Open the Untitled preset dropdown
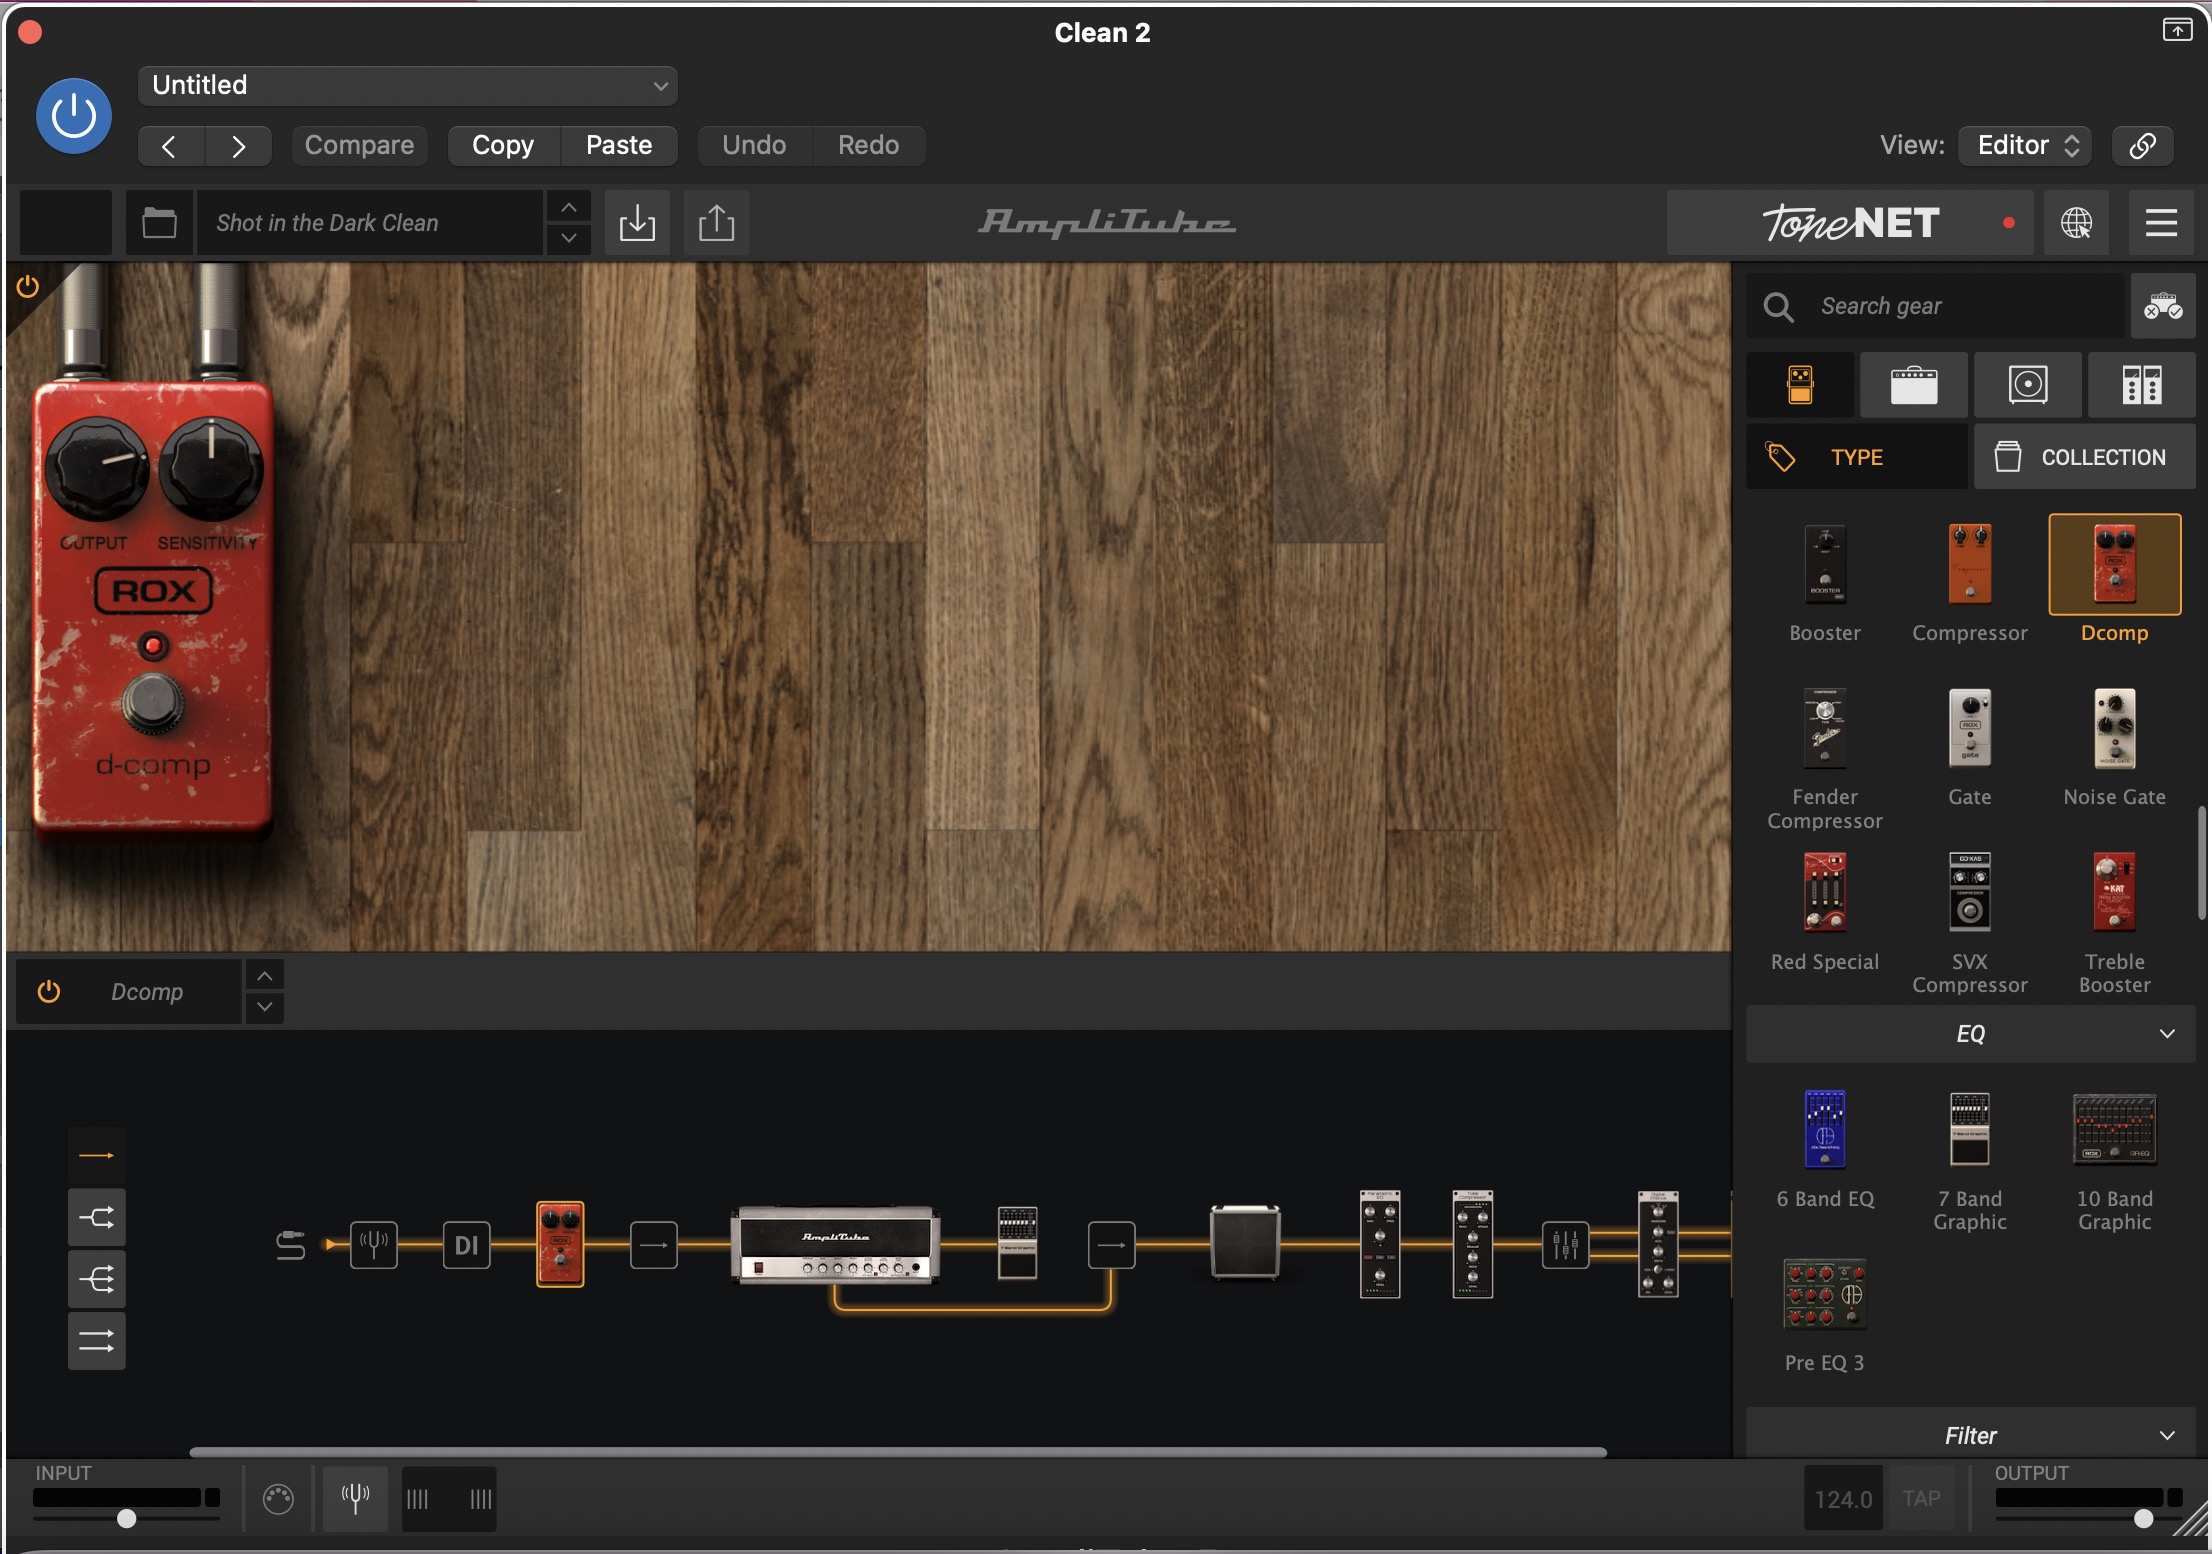The image size is (2212, 1554). (x=408, y=85)
